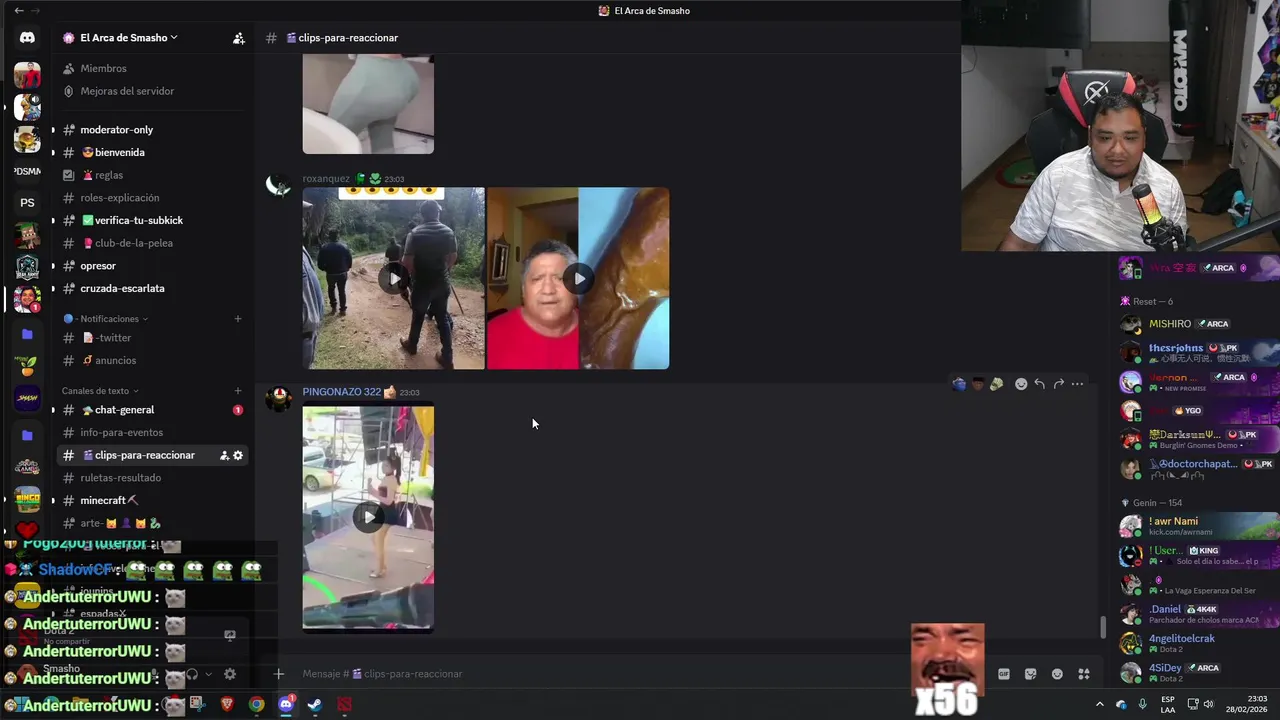The width and height of the screenshot is (1280, 720).
Task: Open volume control in system tray
Action: coord(1208,704)
